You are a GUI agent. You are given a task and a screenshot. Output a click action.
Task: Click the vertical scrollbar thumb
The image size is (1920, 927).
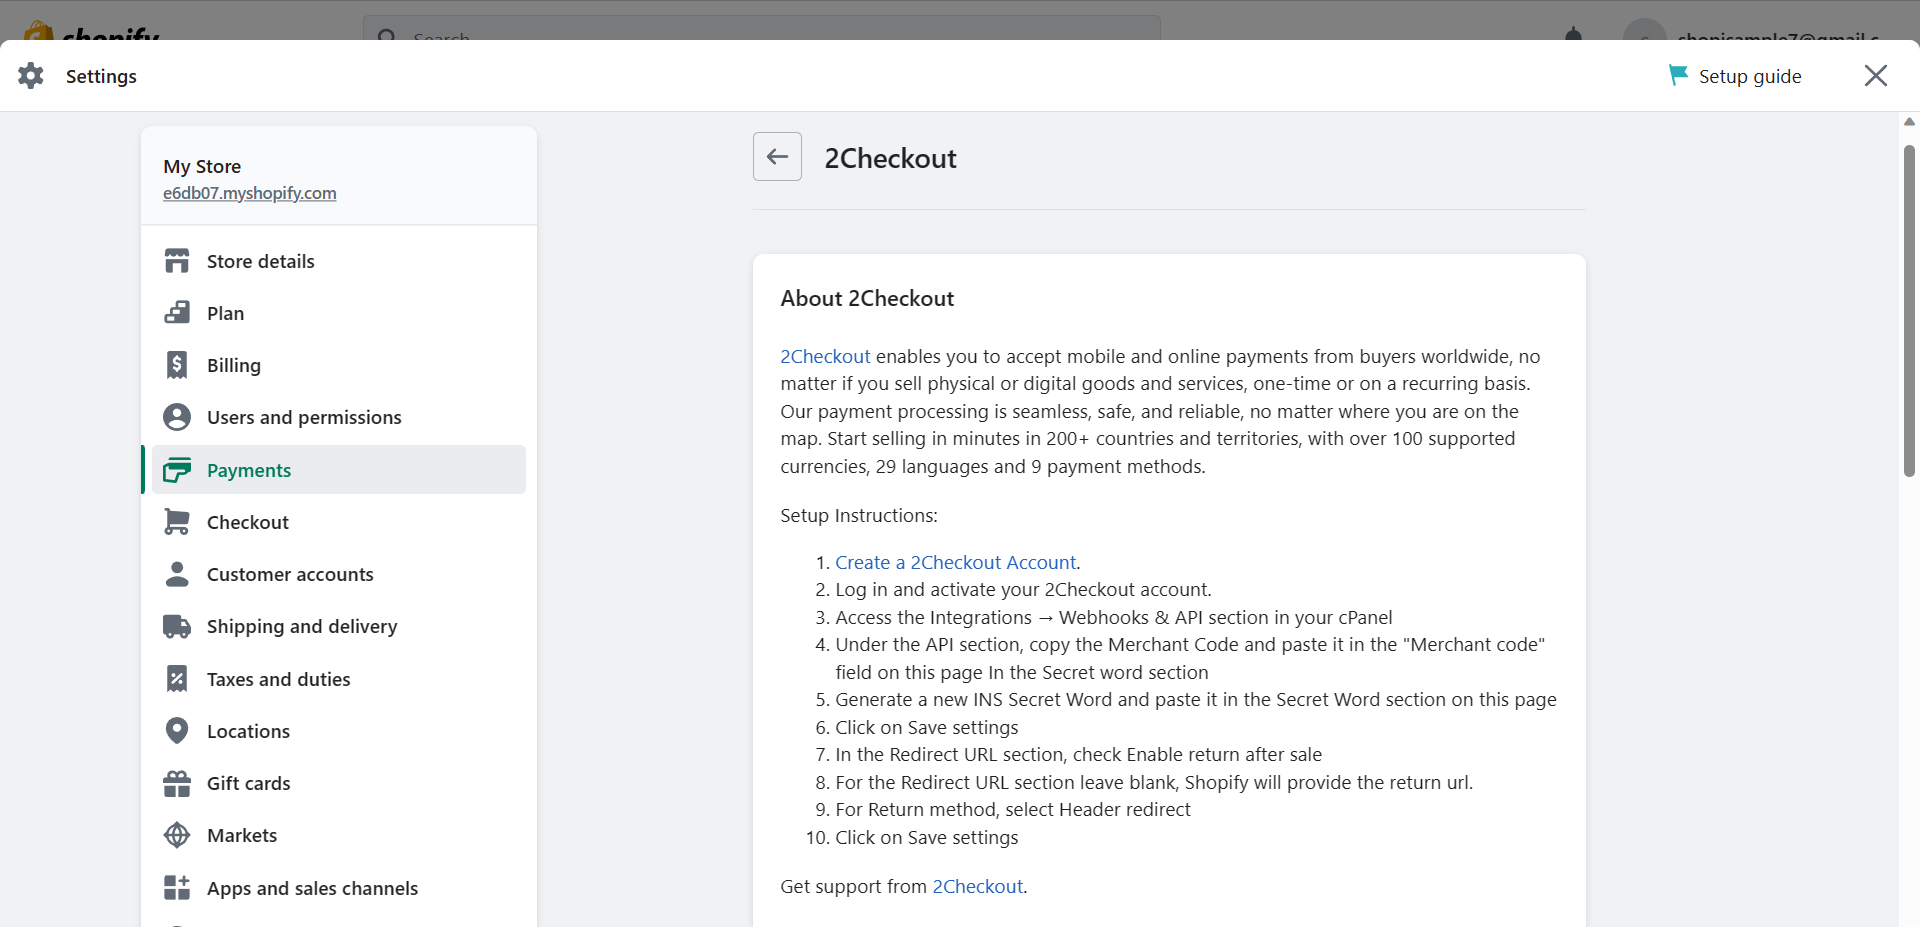pyautogui.click(x=1909, y=310)
